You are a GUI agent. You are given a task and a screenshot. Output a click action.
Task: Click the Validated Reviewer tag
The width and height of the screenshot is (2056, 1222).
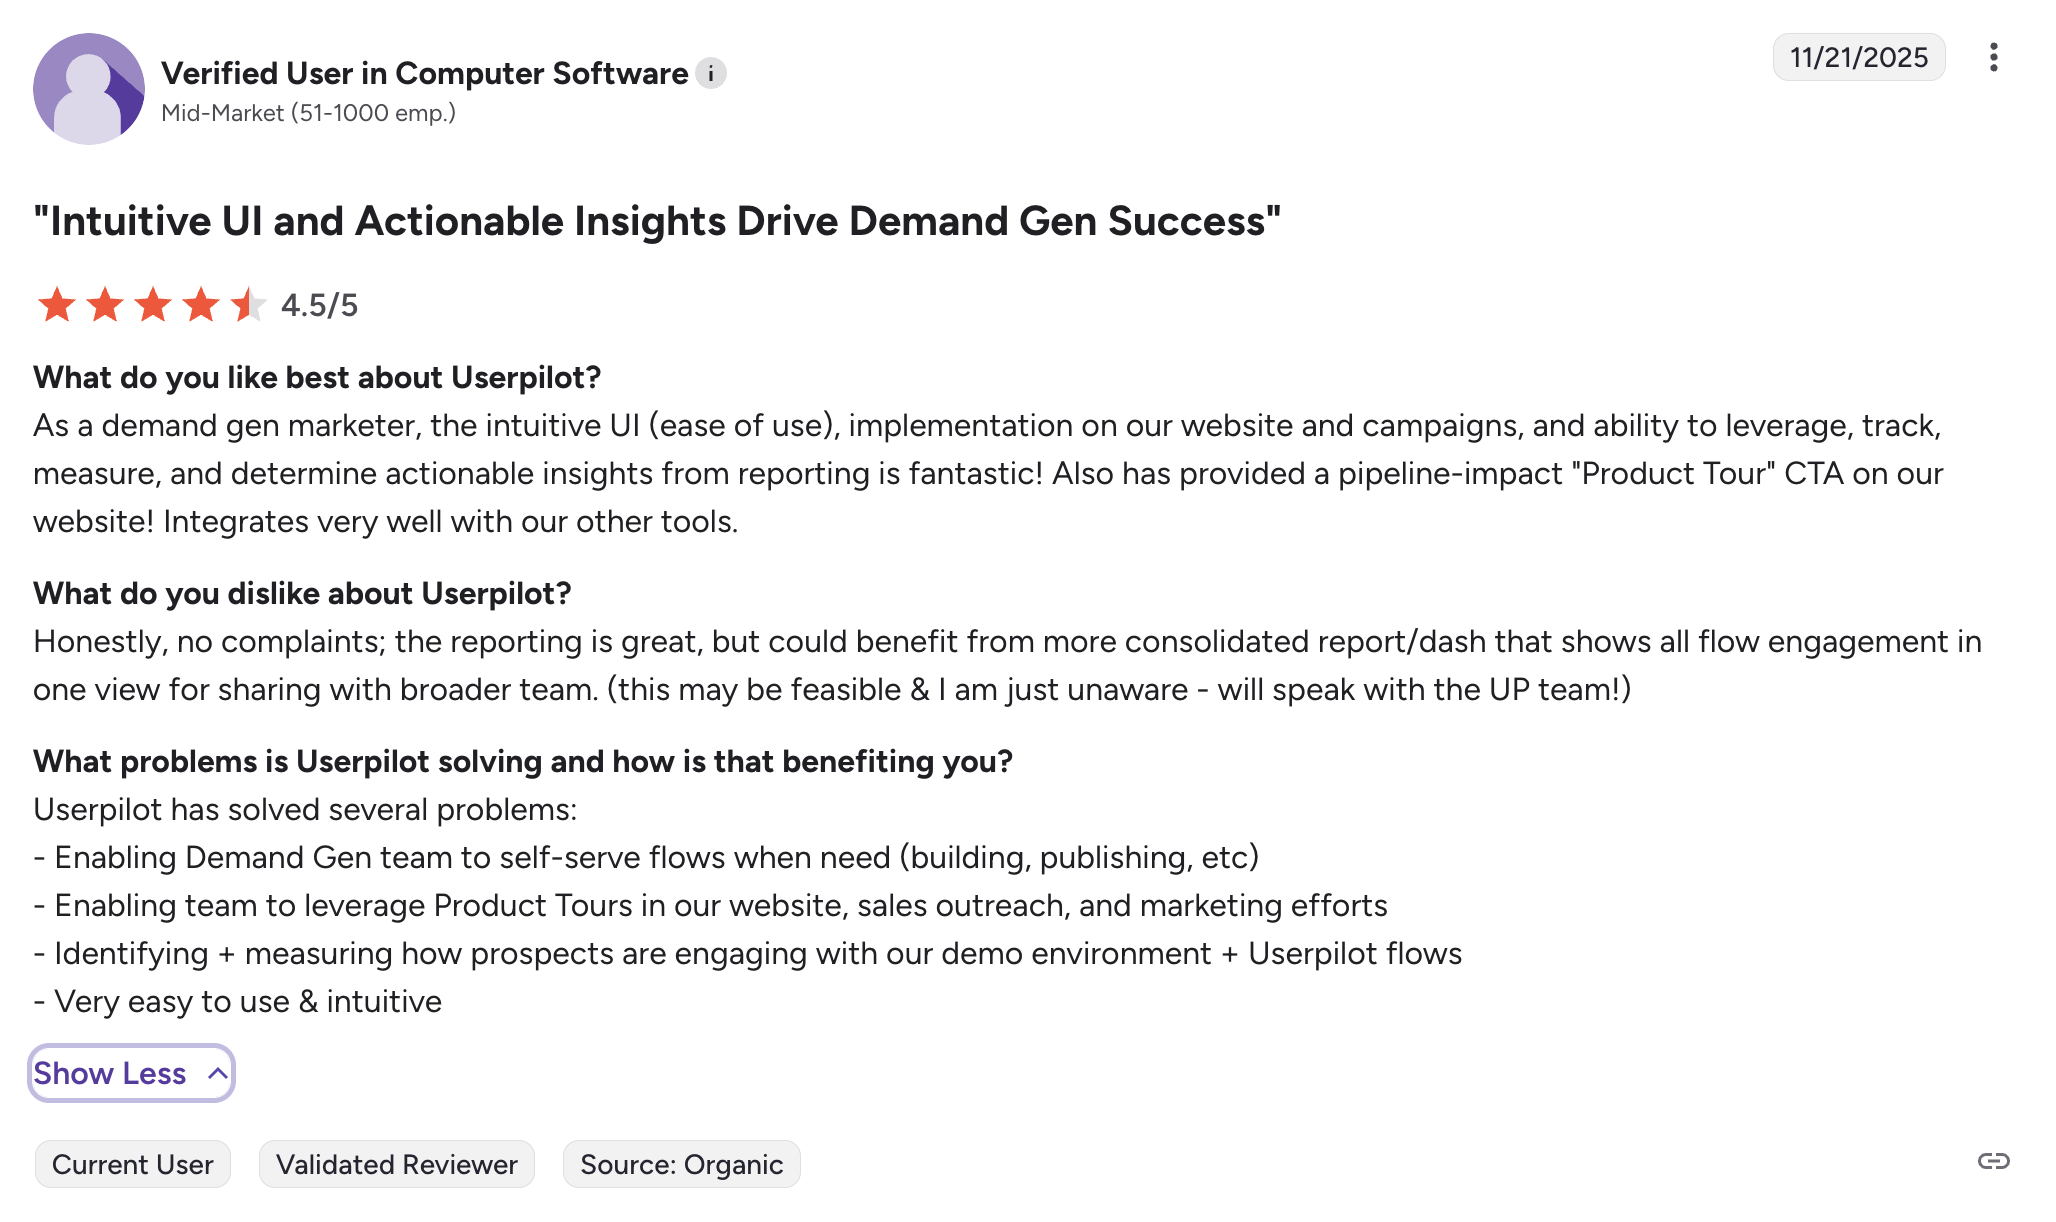397,1164
